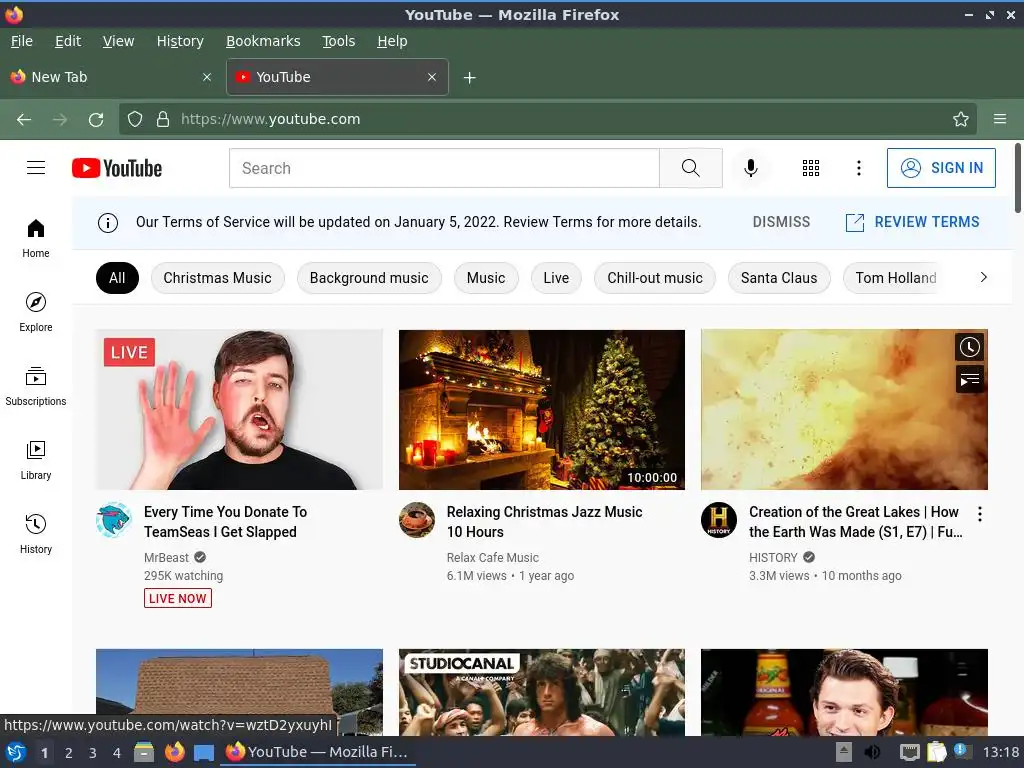Open History in sidebar
The image size is (1024, 768).
click(x=36, y=534)
